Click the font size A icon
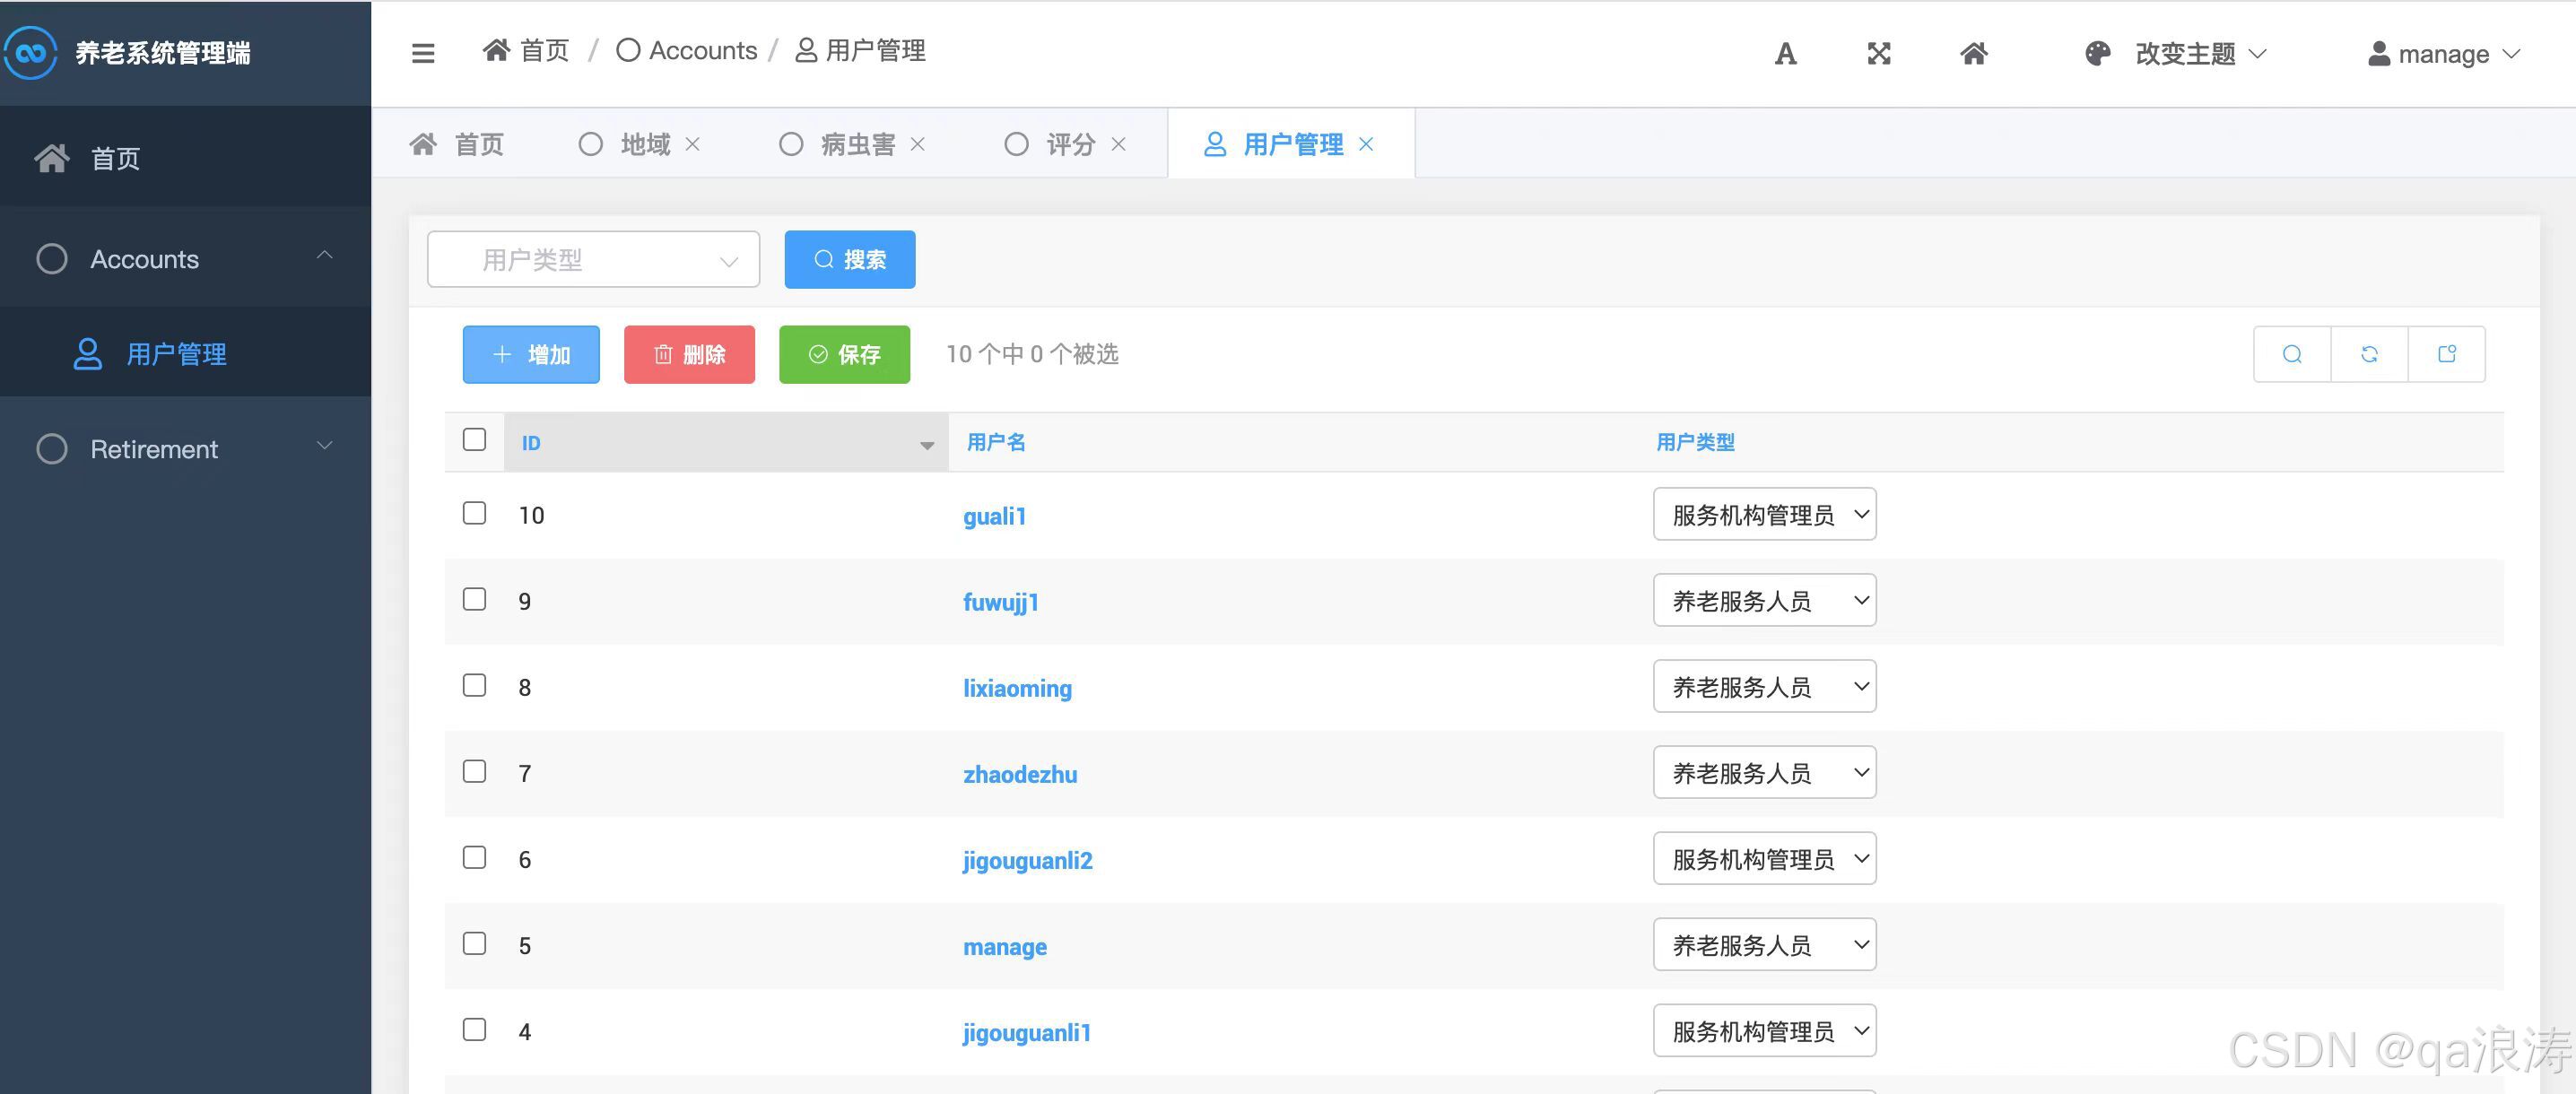Screen dimensions: 2576x1094 [1785, 54]
